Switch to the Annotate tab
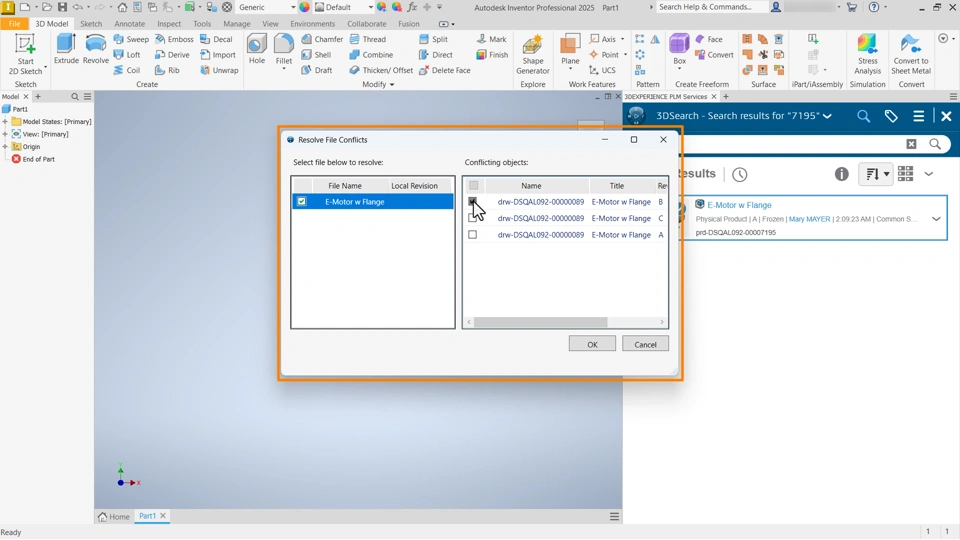Image resolution: width=960 pixels, height=540 pixels. click(130, 24)
